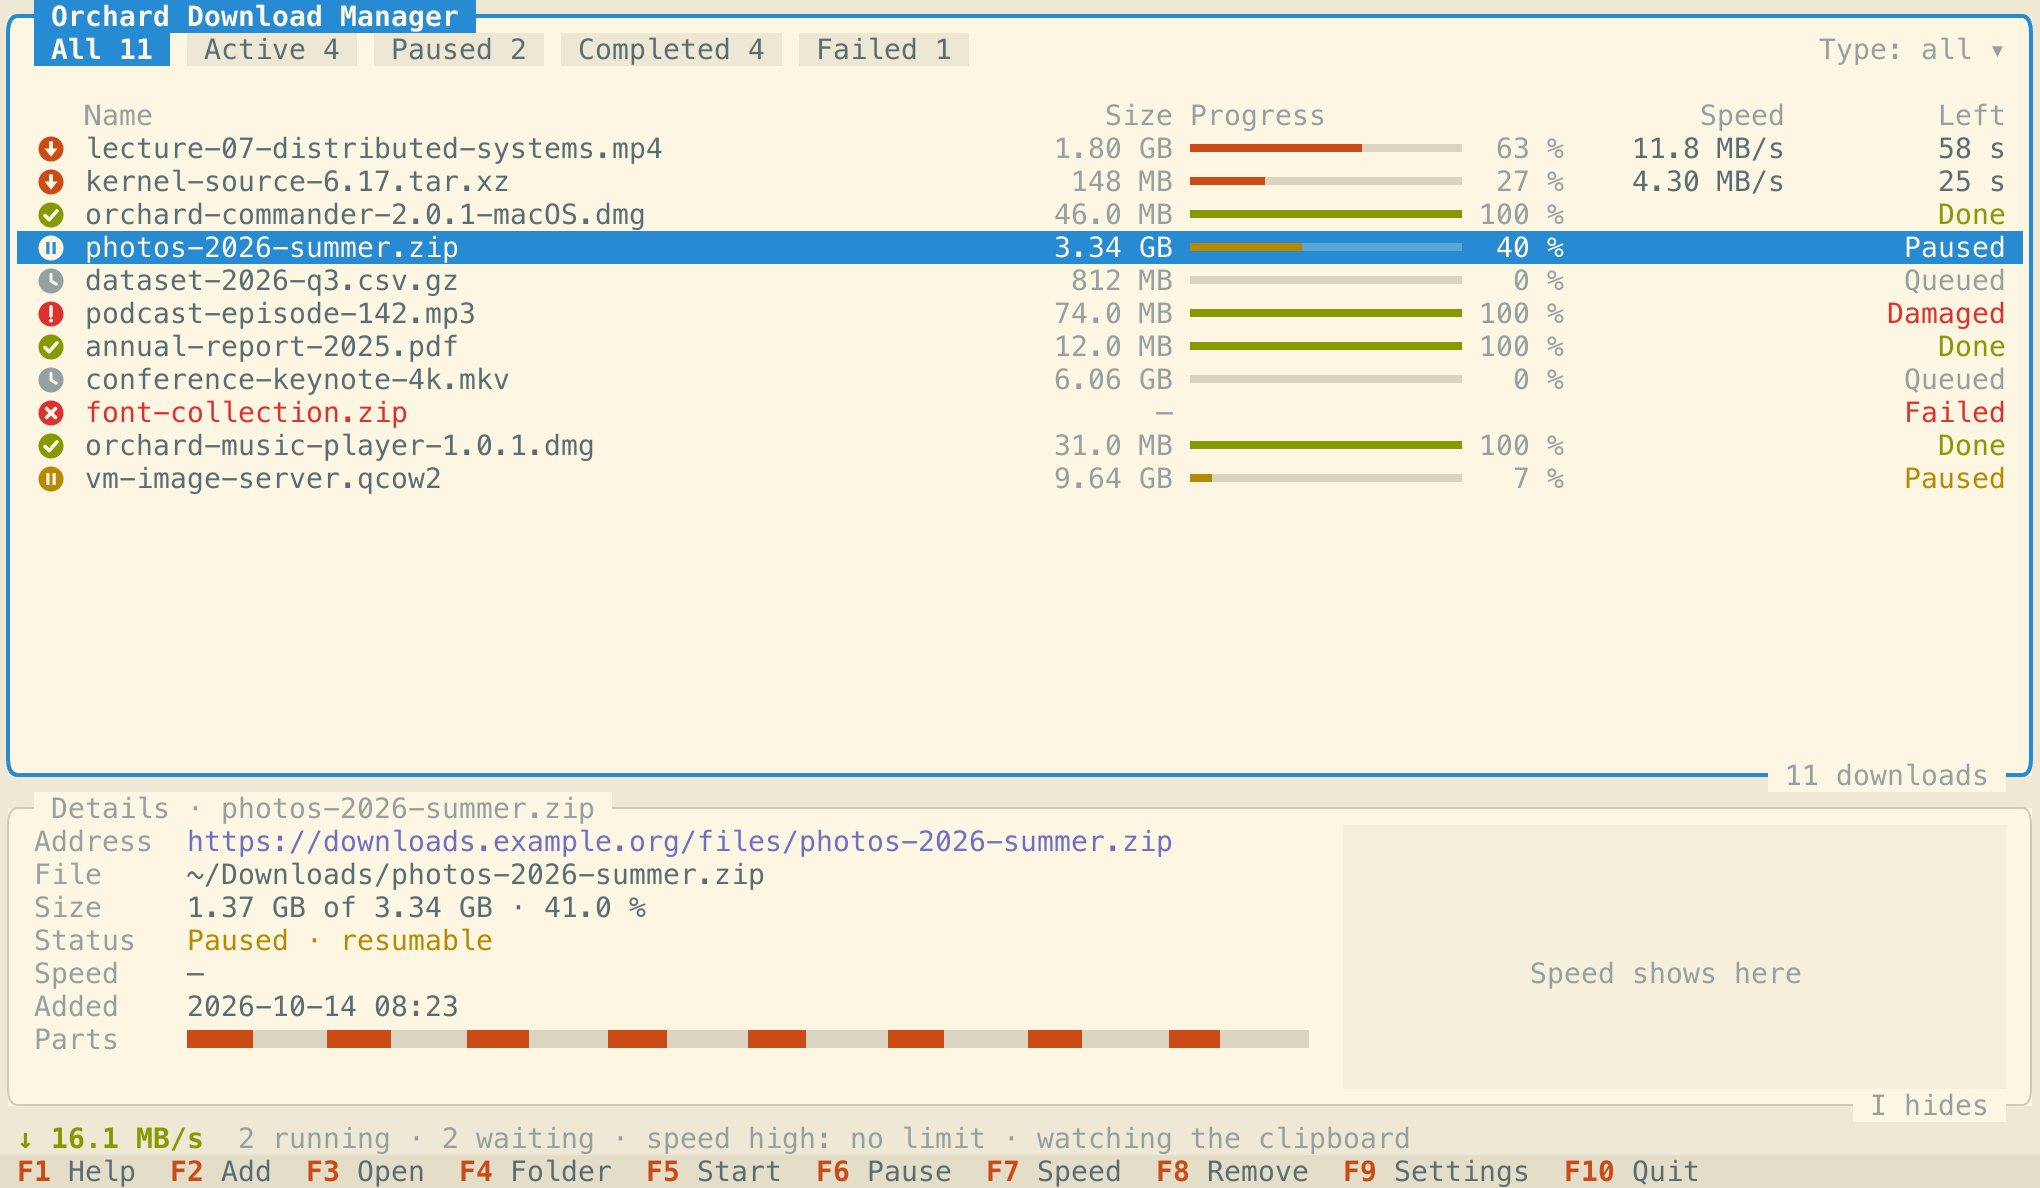Click the clock icon for dataset-2026-q3.csv.gz
2040x1188 pixels.
click(x=51, y=281)
